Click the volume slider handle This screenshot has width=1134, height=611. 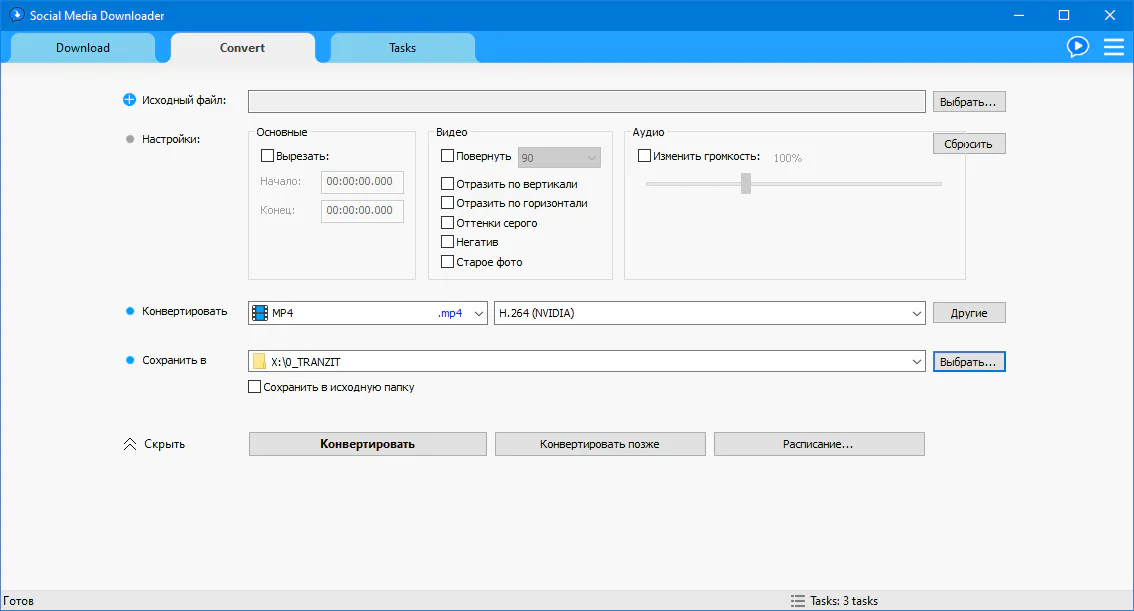click(x=745, y=183)
